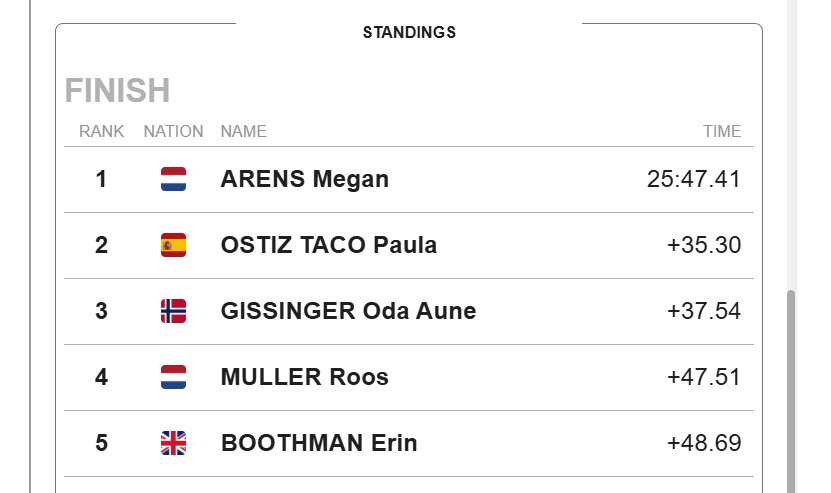Click the FINISH heading
Viewport: 831px width, 493px height.
click(117, 90)
